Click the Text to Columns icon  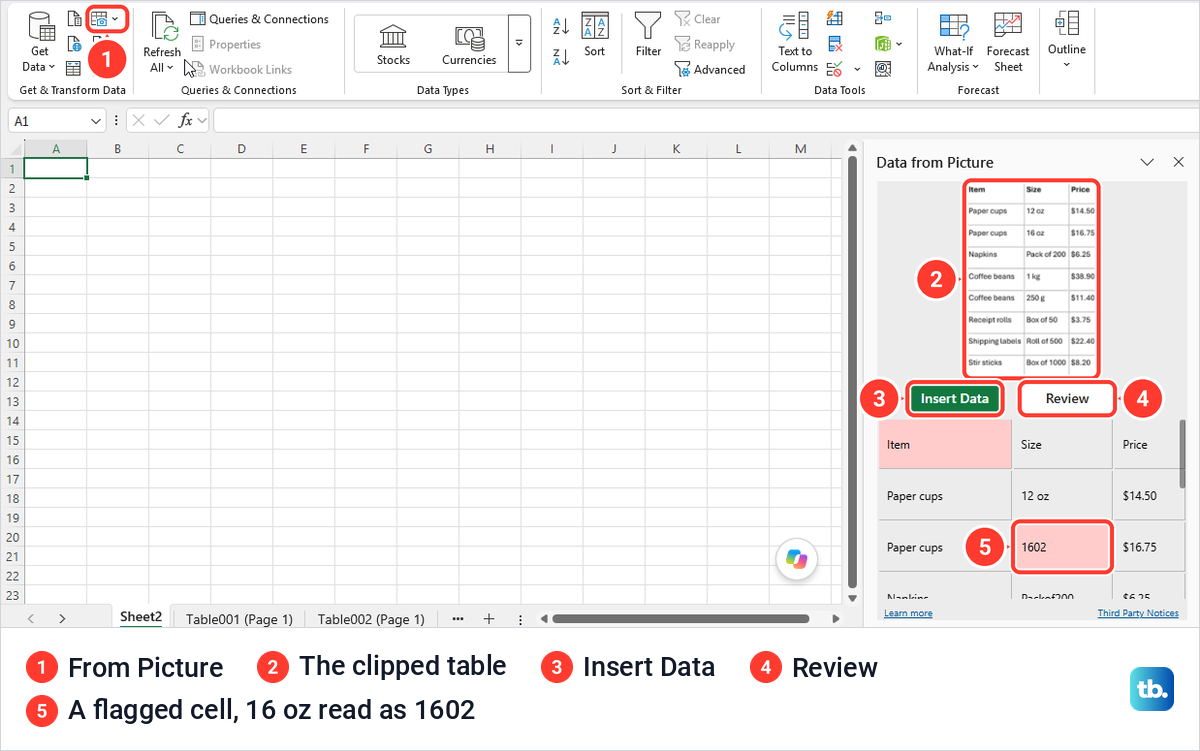tap(795, 42)
